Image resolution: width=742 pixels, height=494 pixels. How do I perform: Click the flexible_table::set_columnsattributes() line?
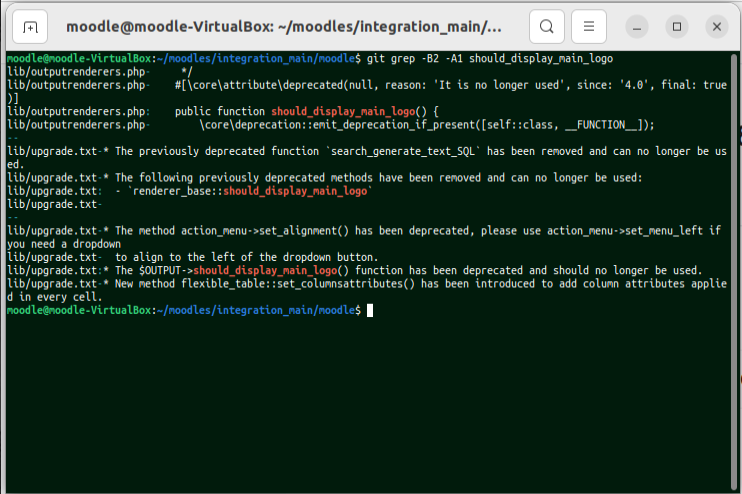367,291
